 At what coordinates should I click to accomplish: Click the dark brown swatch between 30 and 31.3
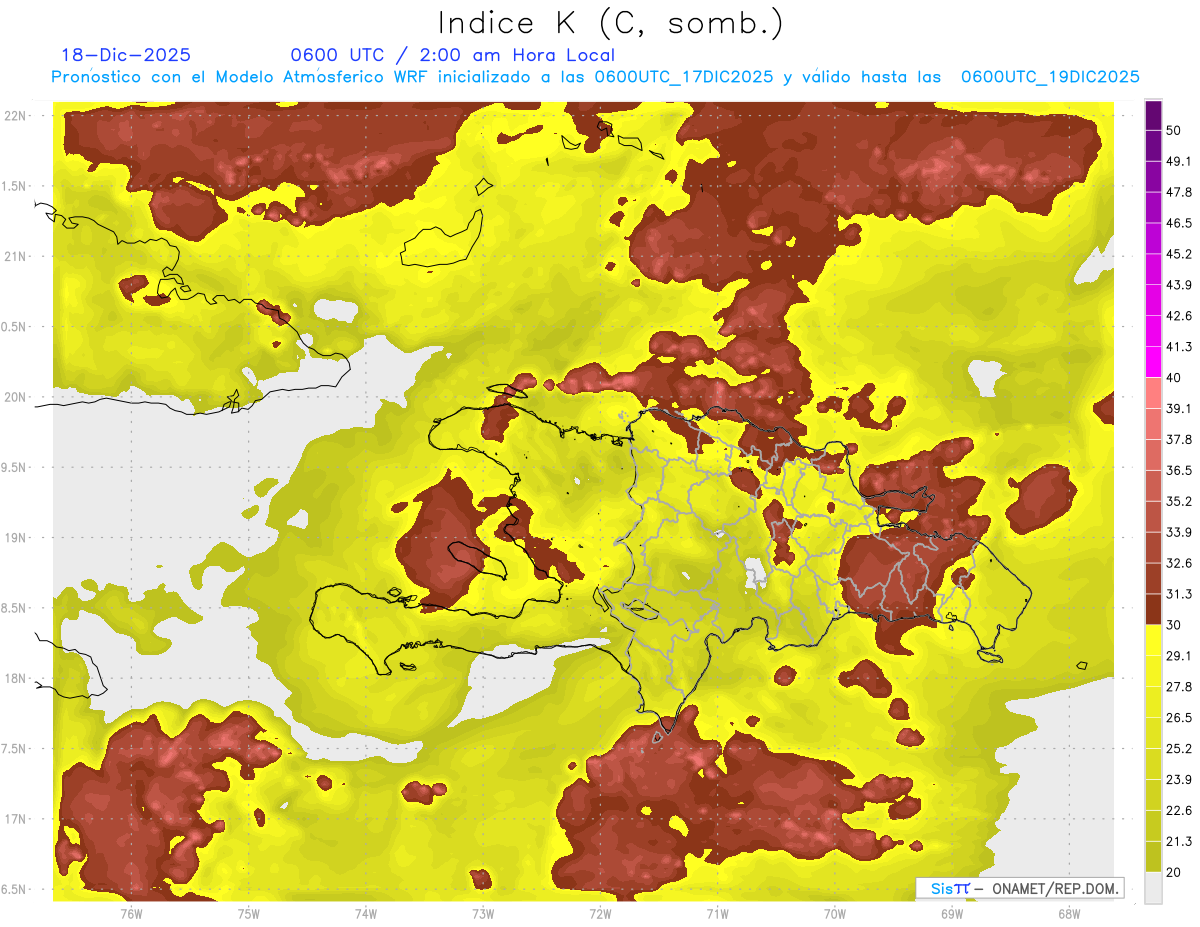(x=1154, y=609)
